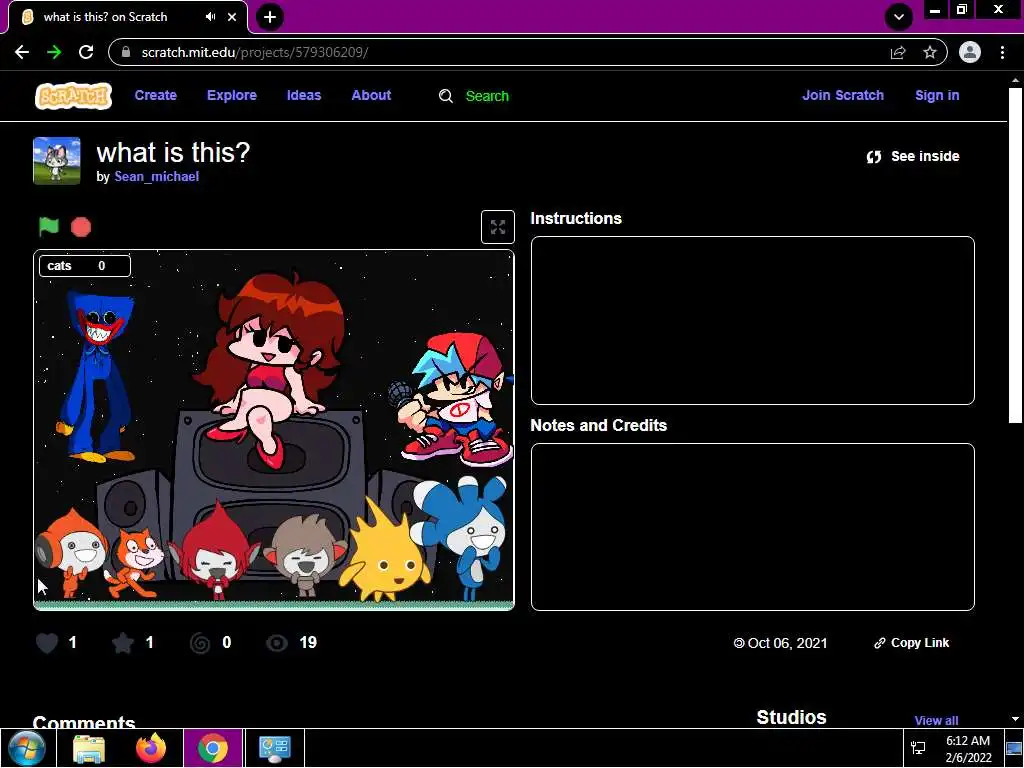Image resolution: width=1024 pixels, height=768 pixels.
Task: Click the project title 'what is this?'
Action: tap(173, 152)
